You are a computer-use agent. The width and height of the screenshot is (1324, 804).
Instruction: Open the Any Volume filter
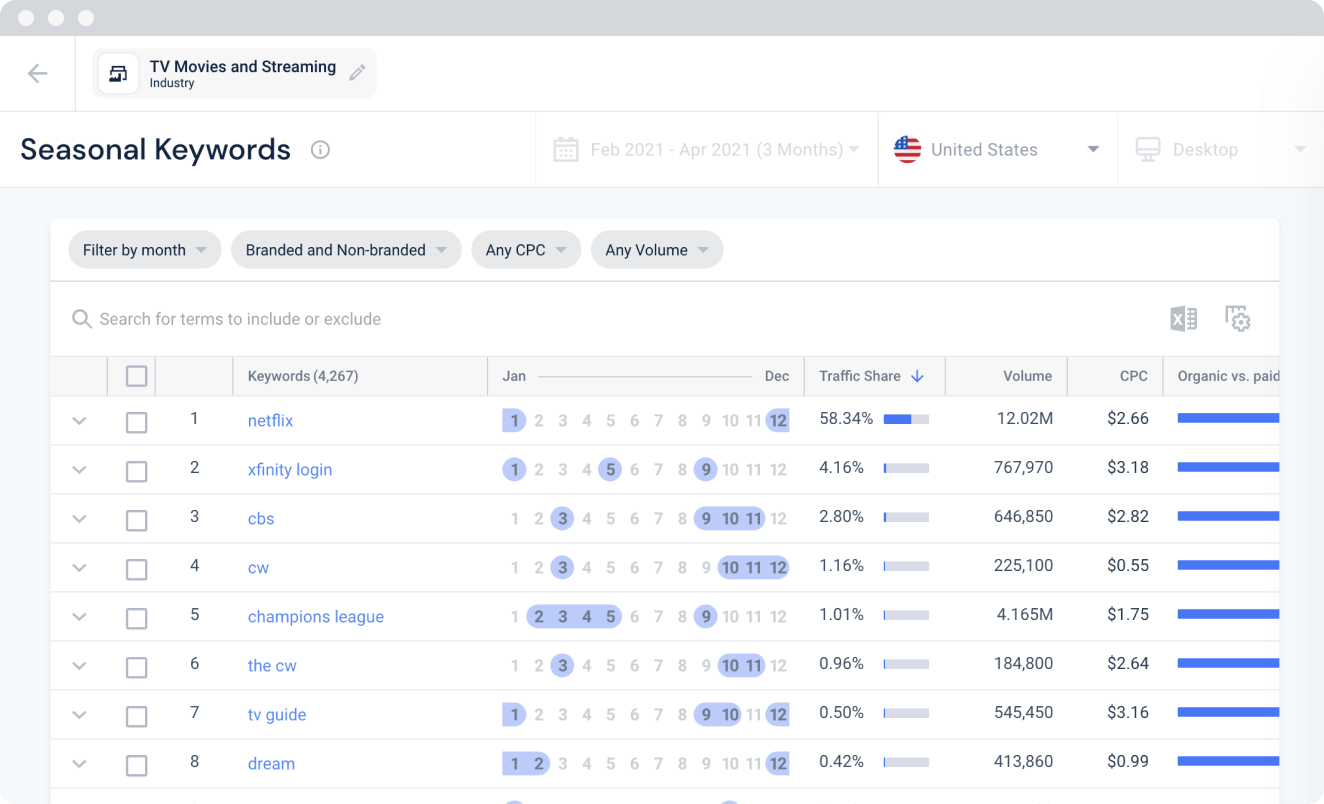[657, 250]
